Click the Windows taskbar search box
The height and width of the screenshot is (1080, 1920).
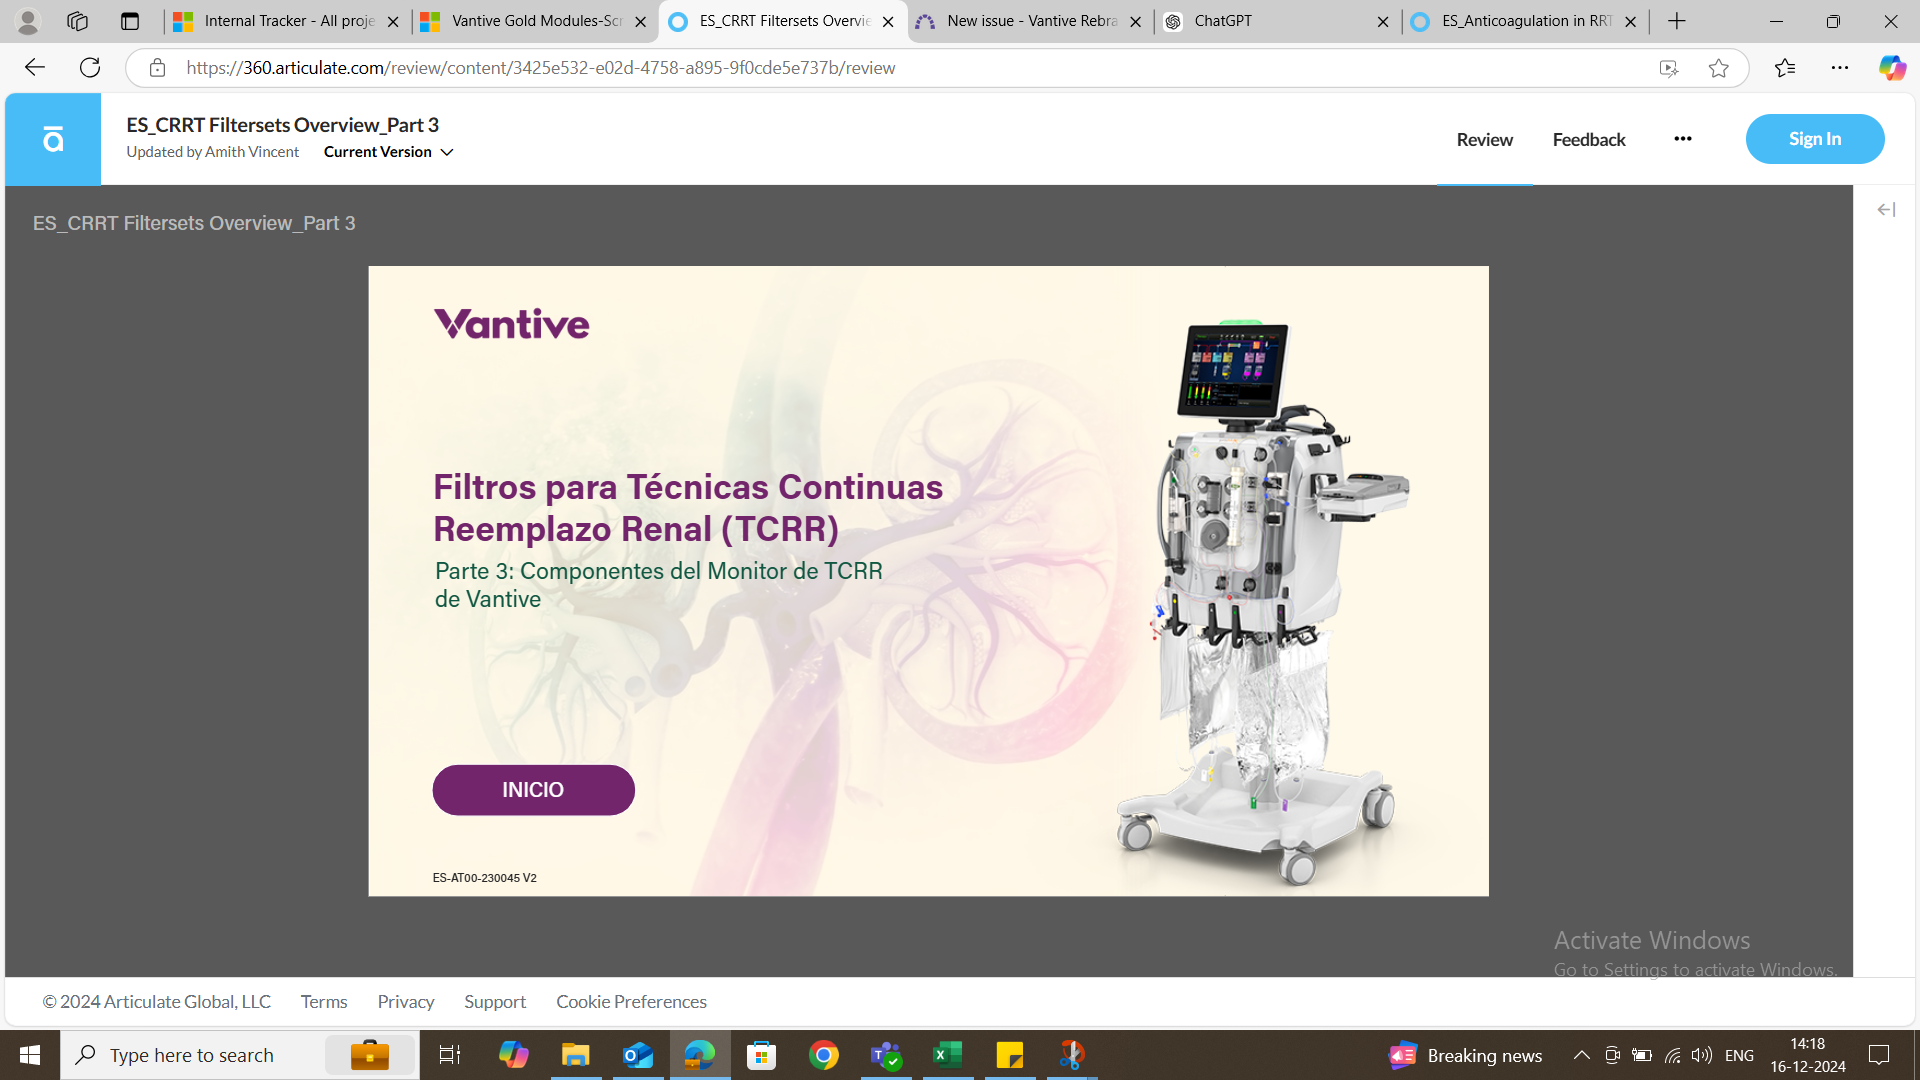(x=240, y=1055)
